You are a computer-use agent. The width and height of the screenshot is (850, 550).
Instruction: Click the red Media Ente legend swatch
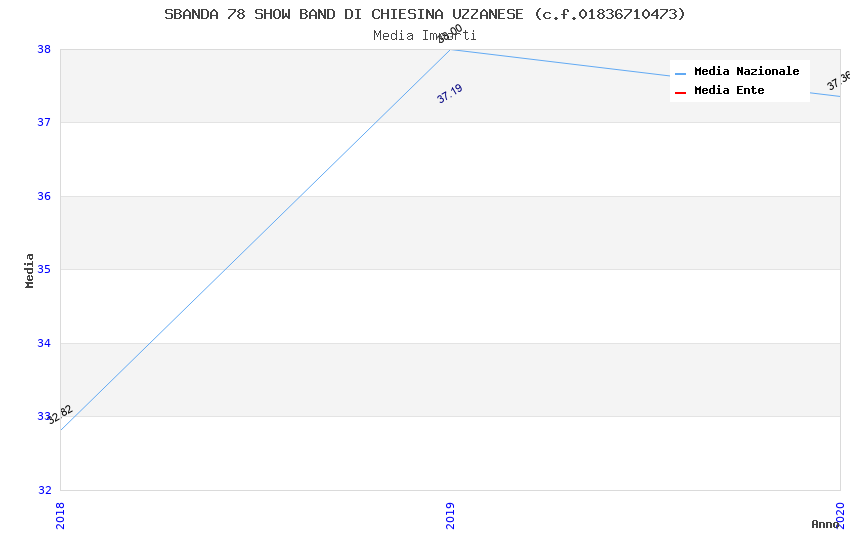click(680, 93)
